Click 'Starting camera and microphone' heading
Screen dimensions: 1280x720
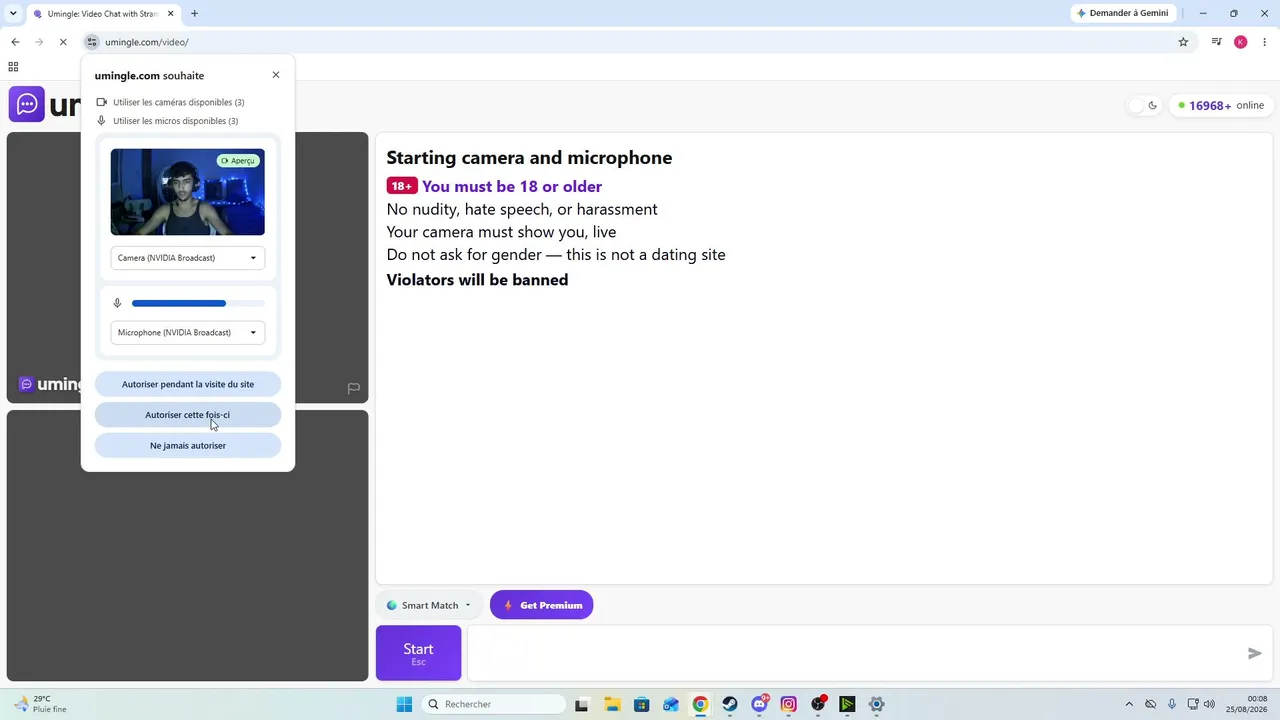529,158
